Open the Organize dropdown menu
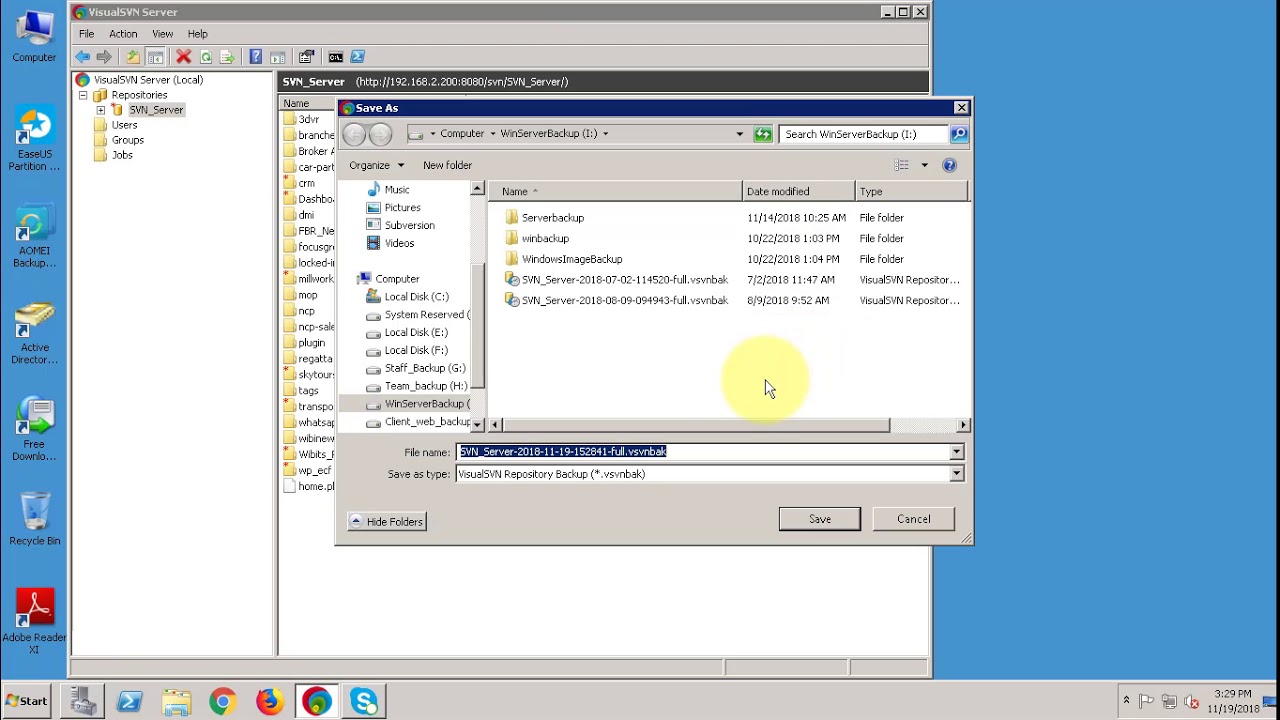This screenshot has width=1280, height=720. tap(377, 165)
